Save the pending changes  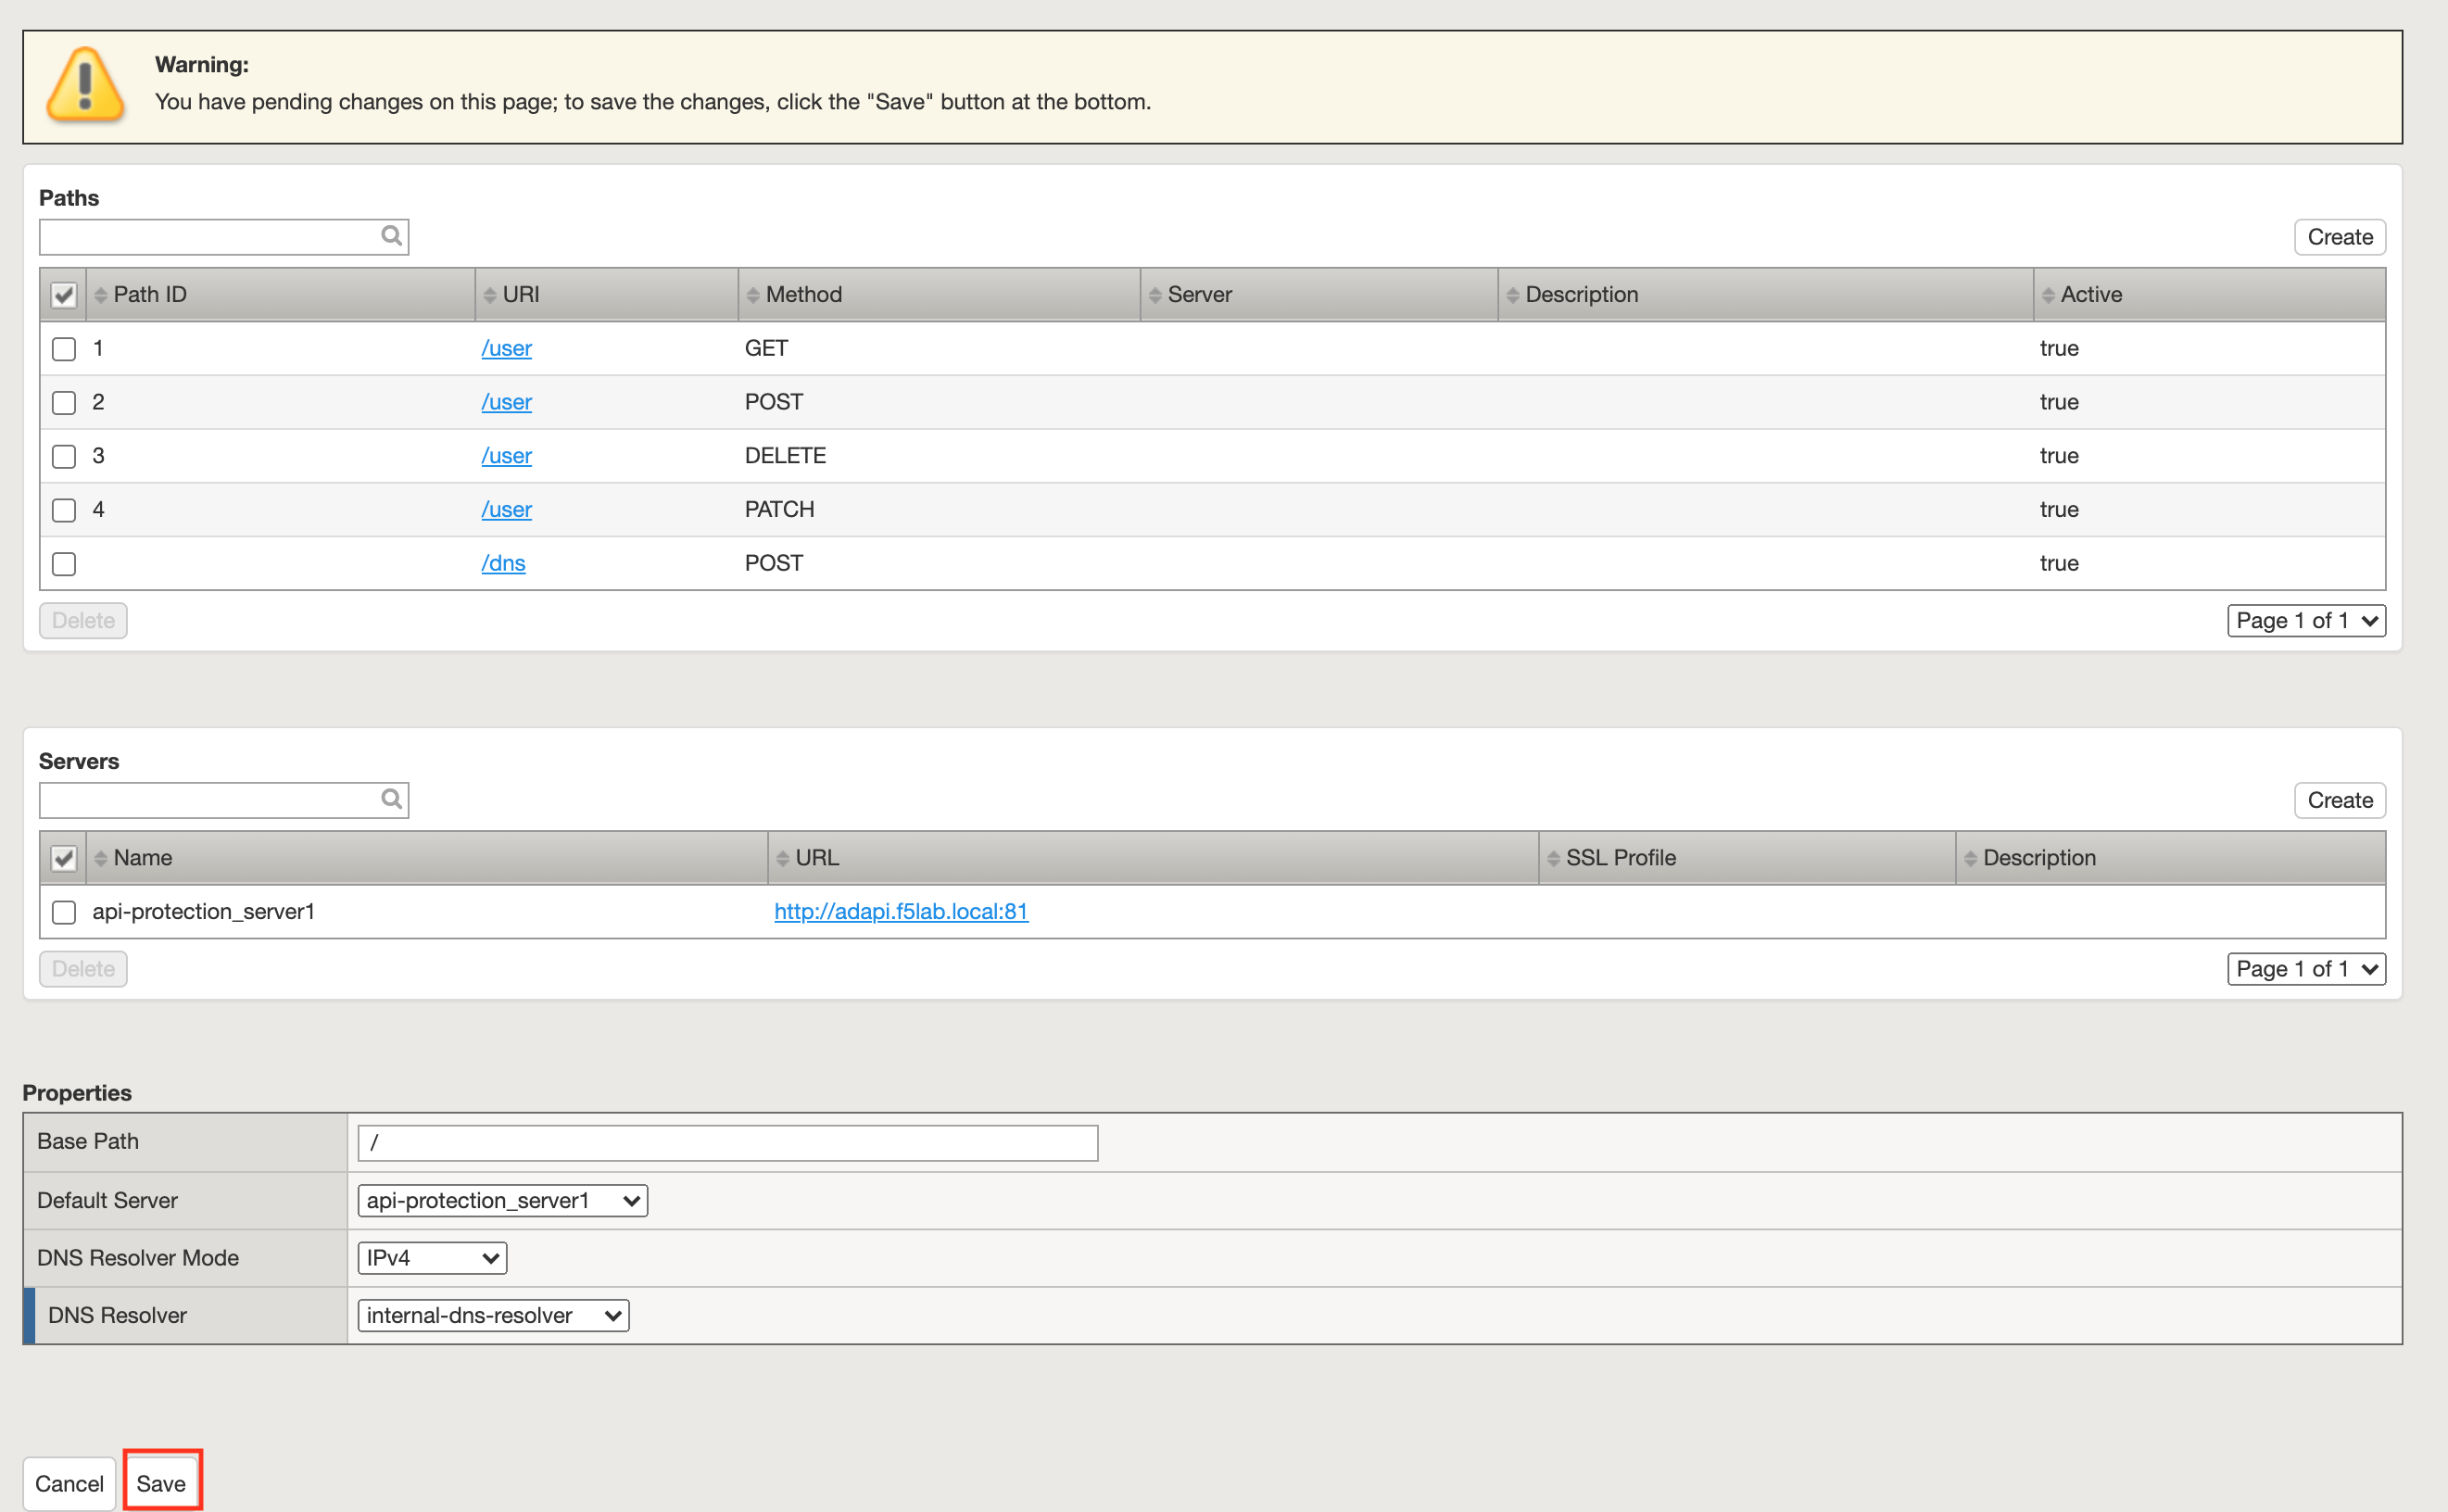coord(161,1483)
